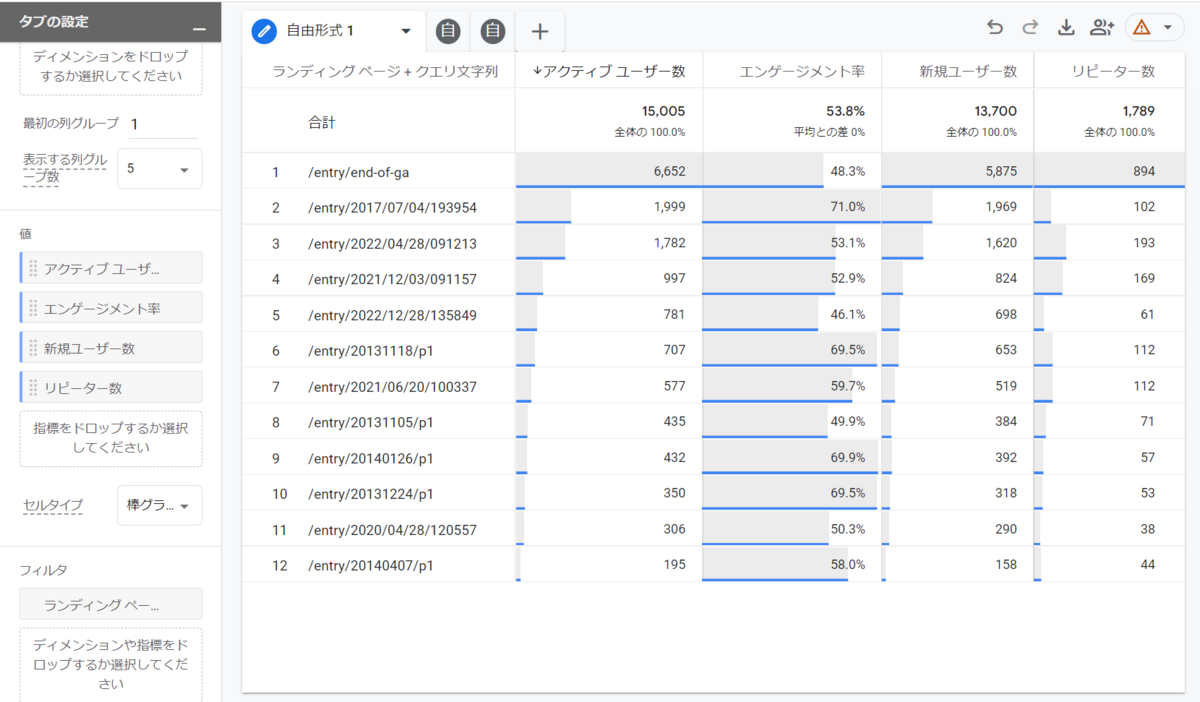Click the total 13,700 new users cell
Screen dimensions: 1200x702
click(958, 121)
